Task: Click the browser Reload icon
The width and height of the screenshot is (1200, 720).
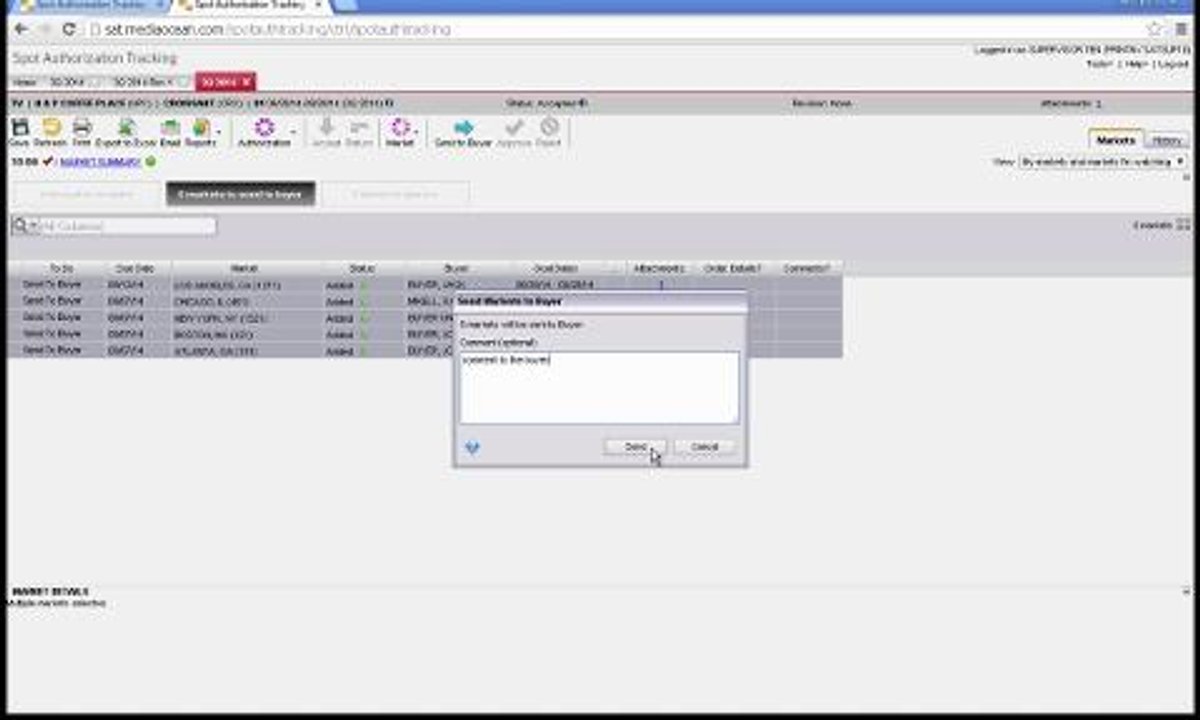Action: 69,29
